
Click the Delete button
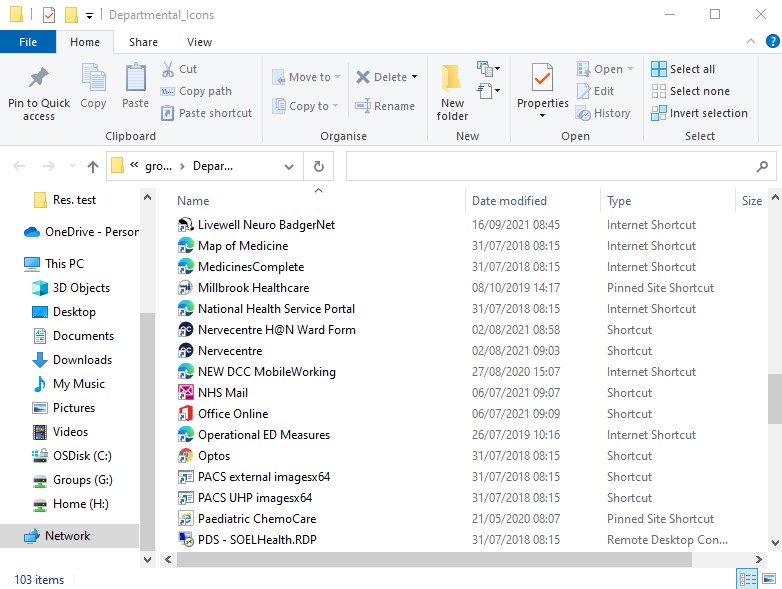pos(382,77)
